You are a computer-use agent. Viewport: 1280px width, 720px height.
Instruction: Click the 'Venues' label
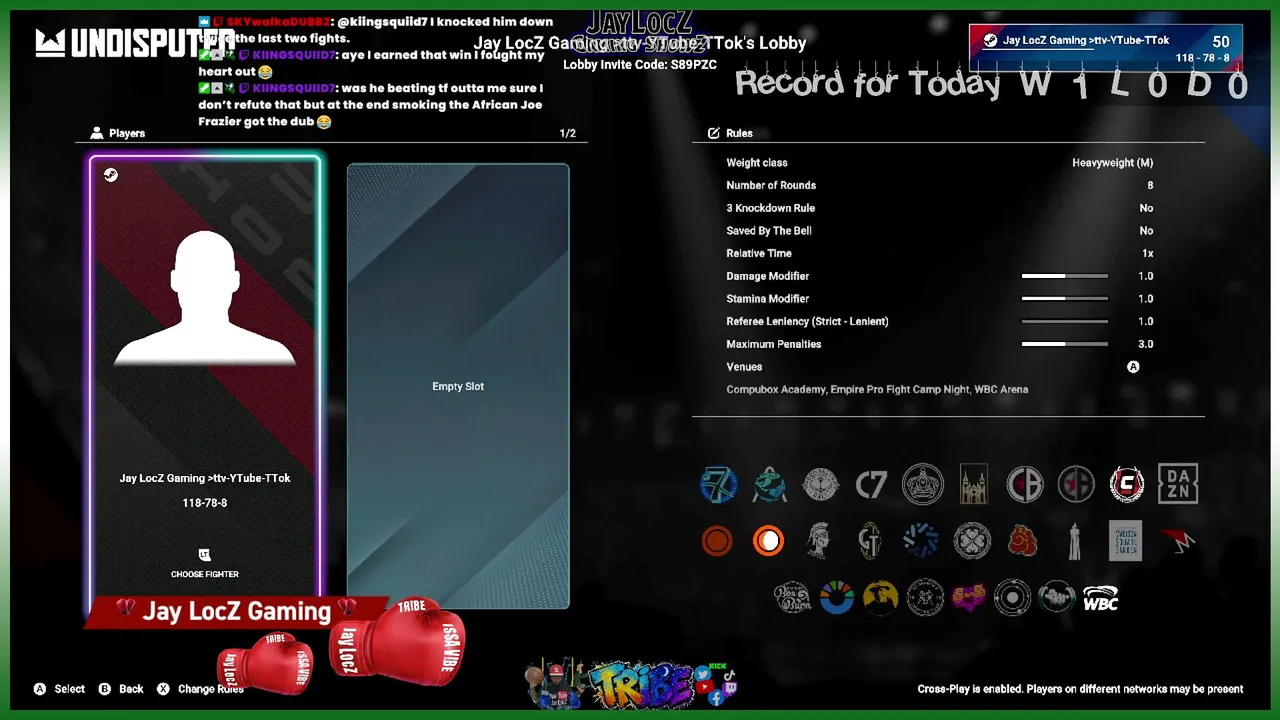(744, 367)
